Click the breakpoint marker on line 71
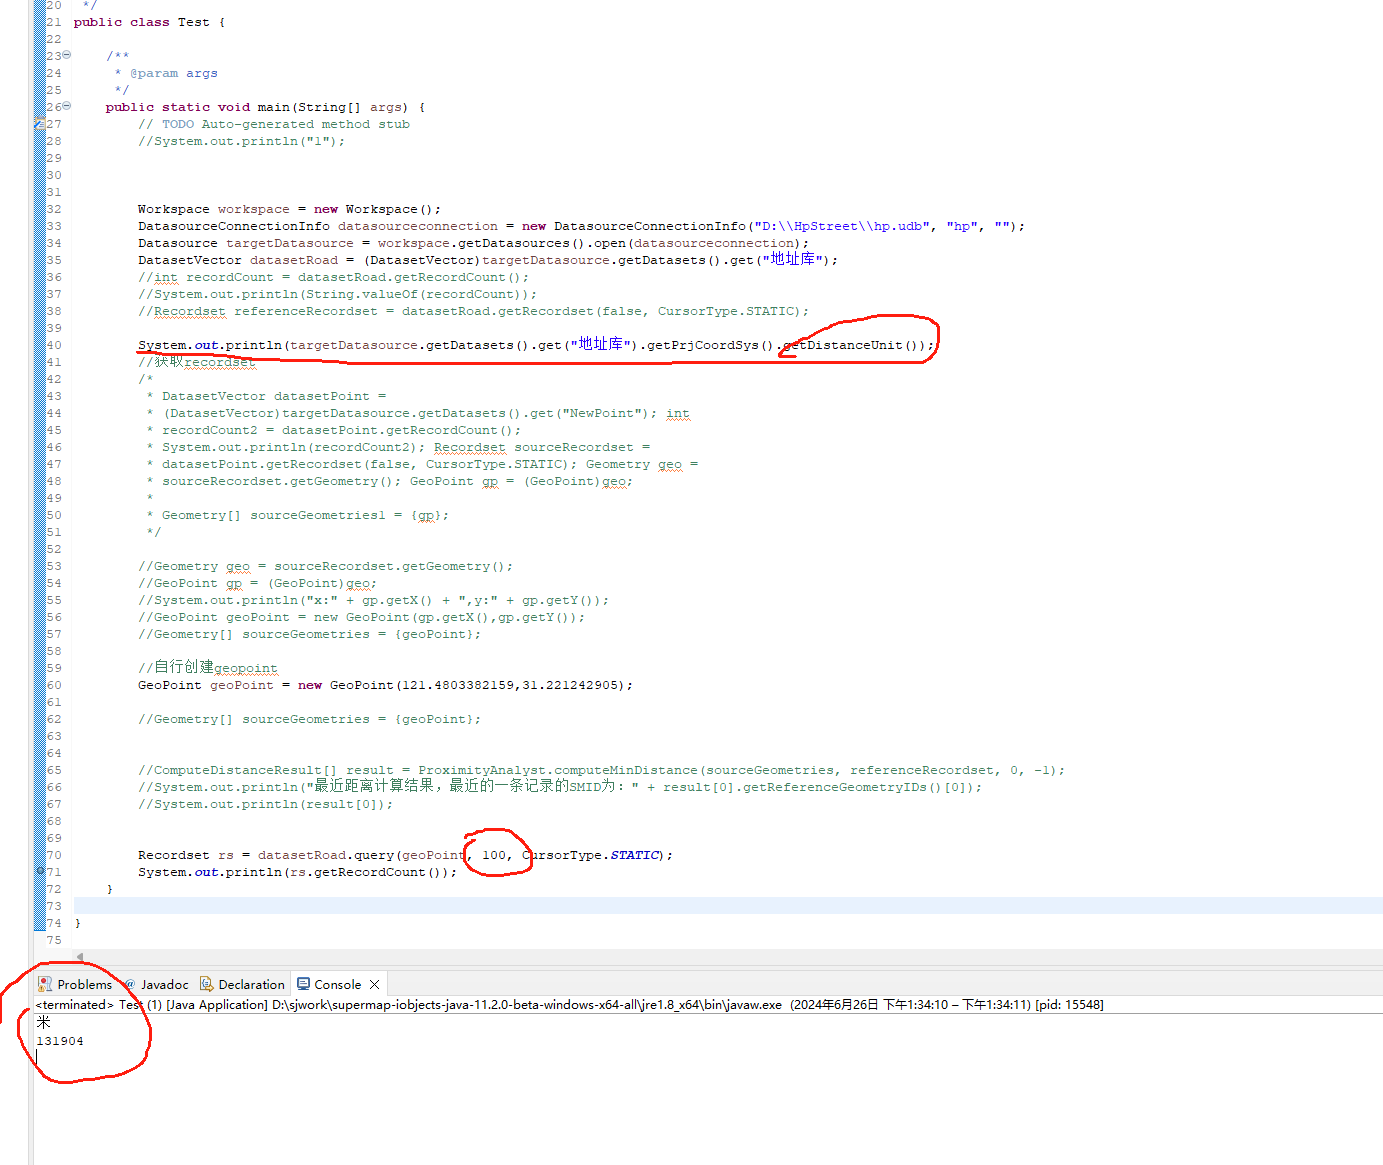Image resolution: width=1383 pixels, height=1165 pixels. coord(40,871)
